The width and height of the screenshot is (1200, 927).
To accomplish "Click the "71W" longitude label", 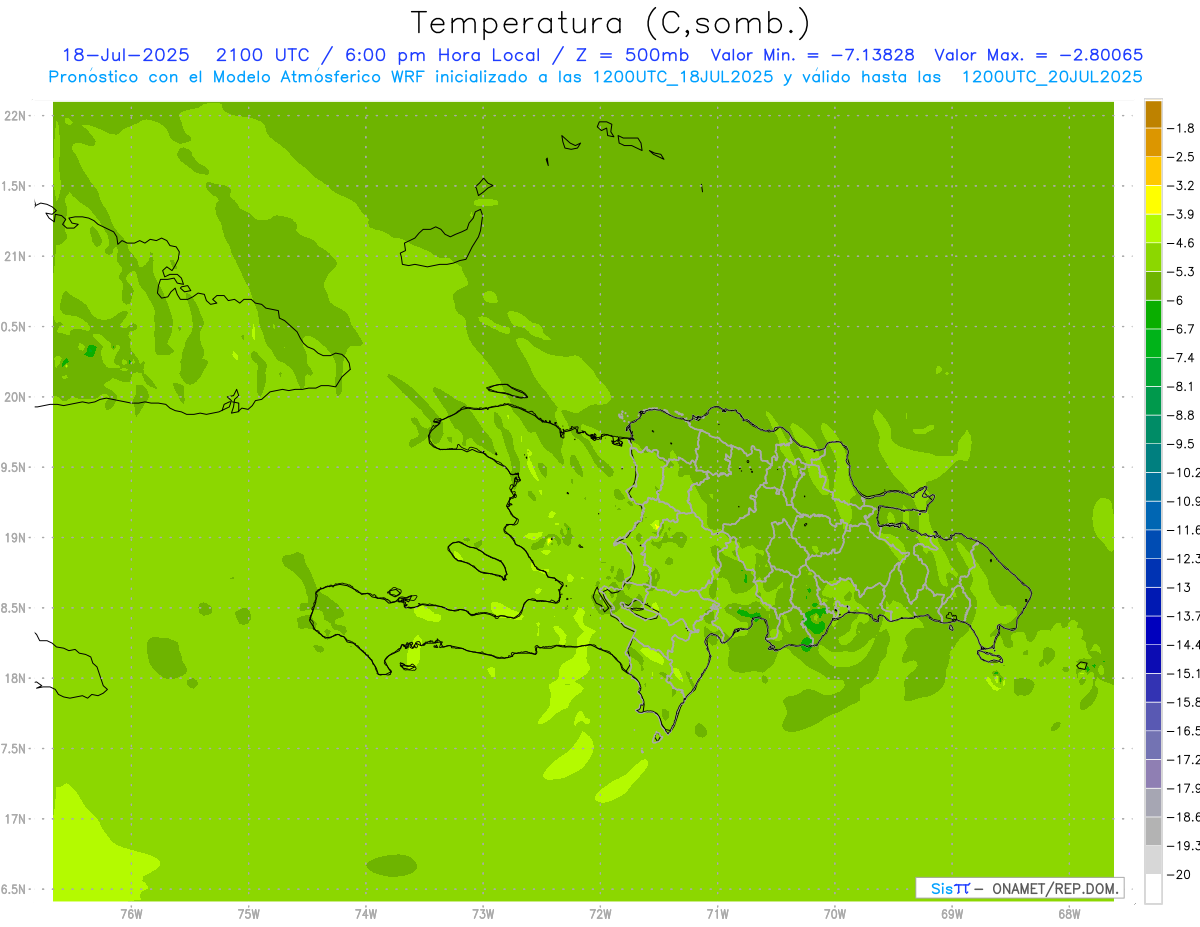I will coord(717,913).
